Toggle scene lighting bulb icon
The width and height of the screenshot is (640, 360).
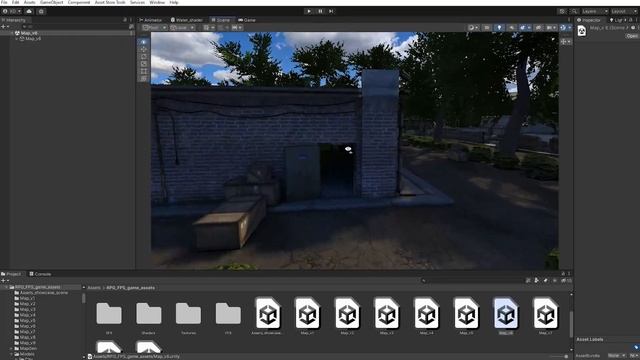[x=499, y=28]
